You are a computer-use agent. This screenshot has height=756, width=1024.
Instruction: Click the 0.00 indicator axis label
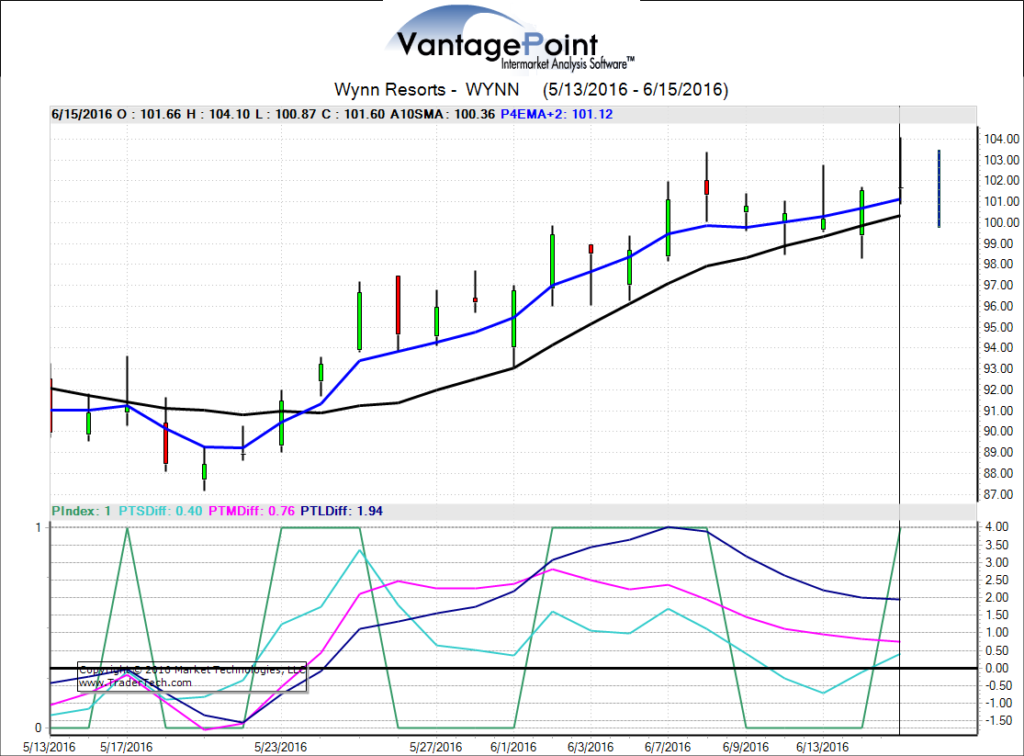(x=997, y=668)
